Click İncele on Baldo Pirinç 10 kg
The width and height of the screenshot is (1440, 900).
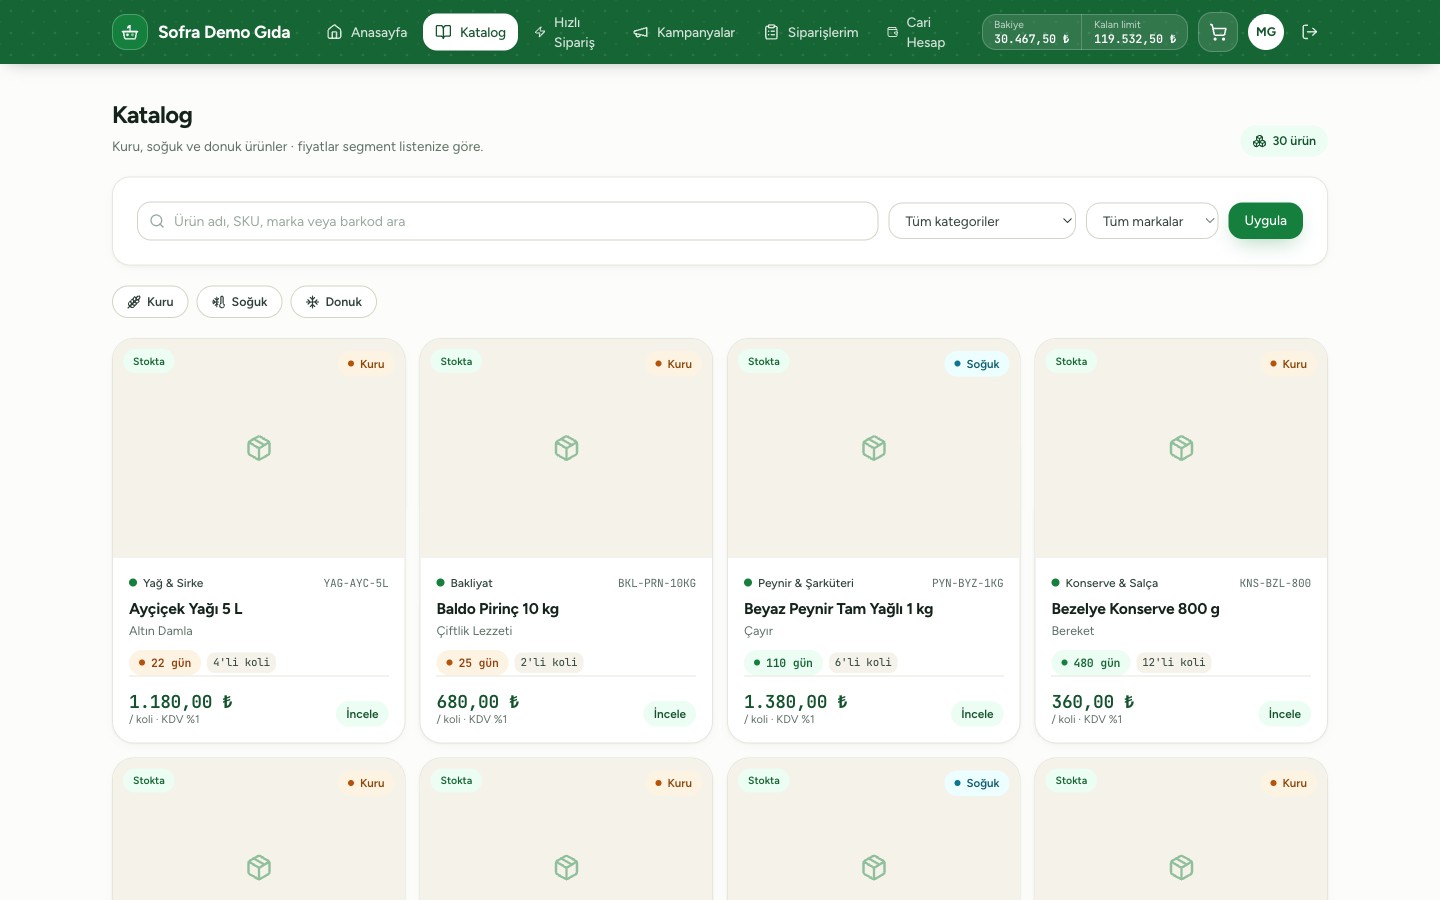coord(670,714)
